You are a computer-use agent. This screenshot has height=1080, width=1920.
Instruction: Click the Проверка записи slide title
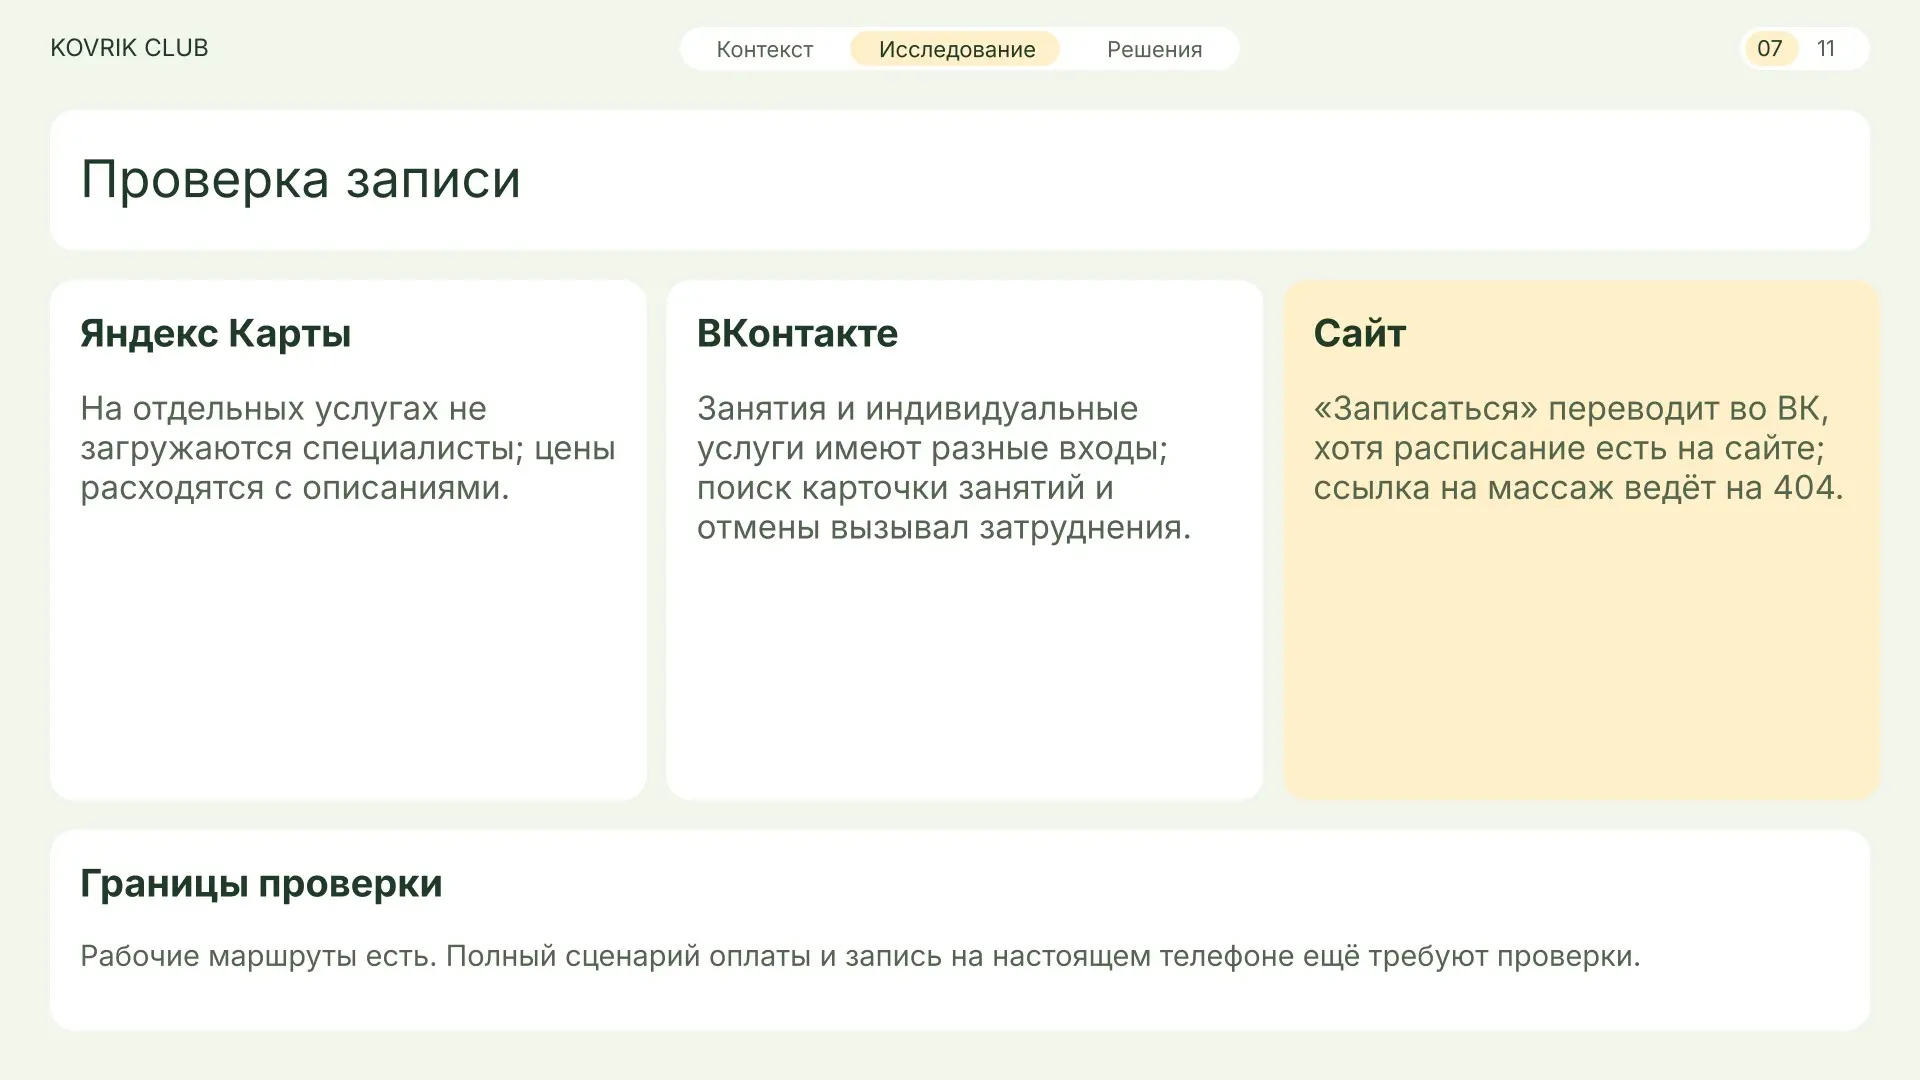300,180
